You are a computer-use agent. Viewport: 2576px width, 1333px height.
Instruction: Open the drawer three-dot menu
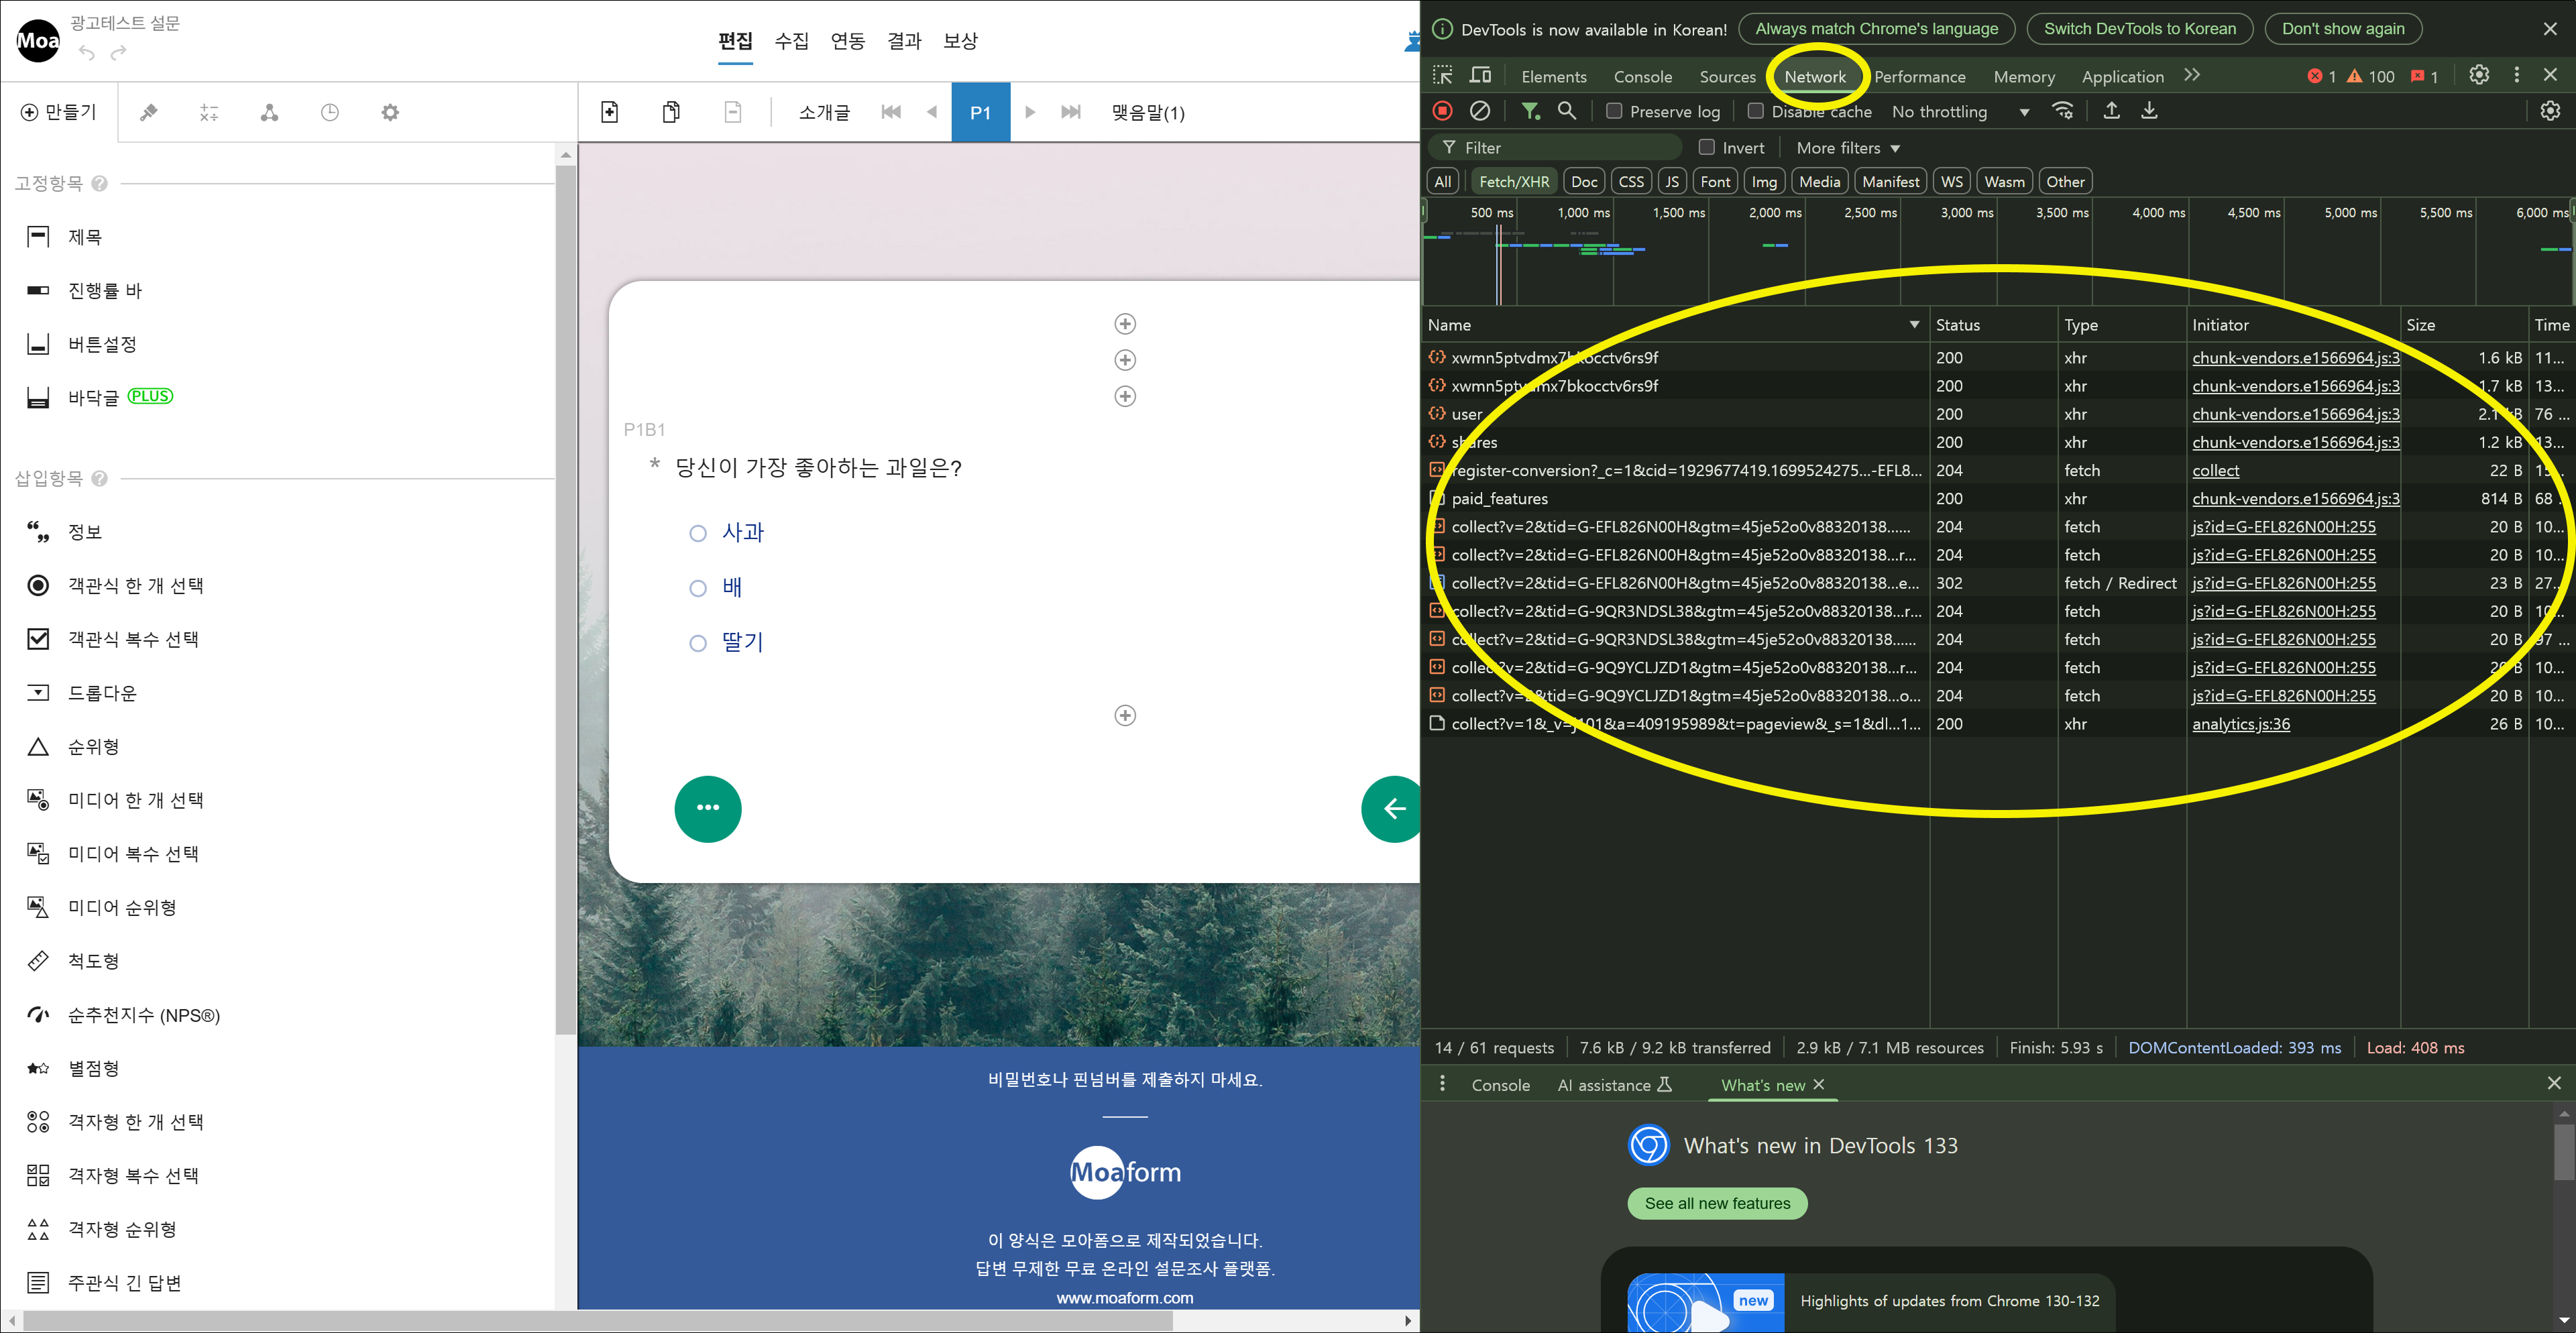[1442, 1084]
